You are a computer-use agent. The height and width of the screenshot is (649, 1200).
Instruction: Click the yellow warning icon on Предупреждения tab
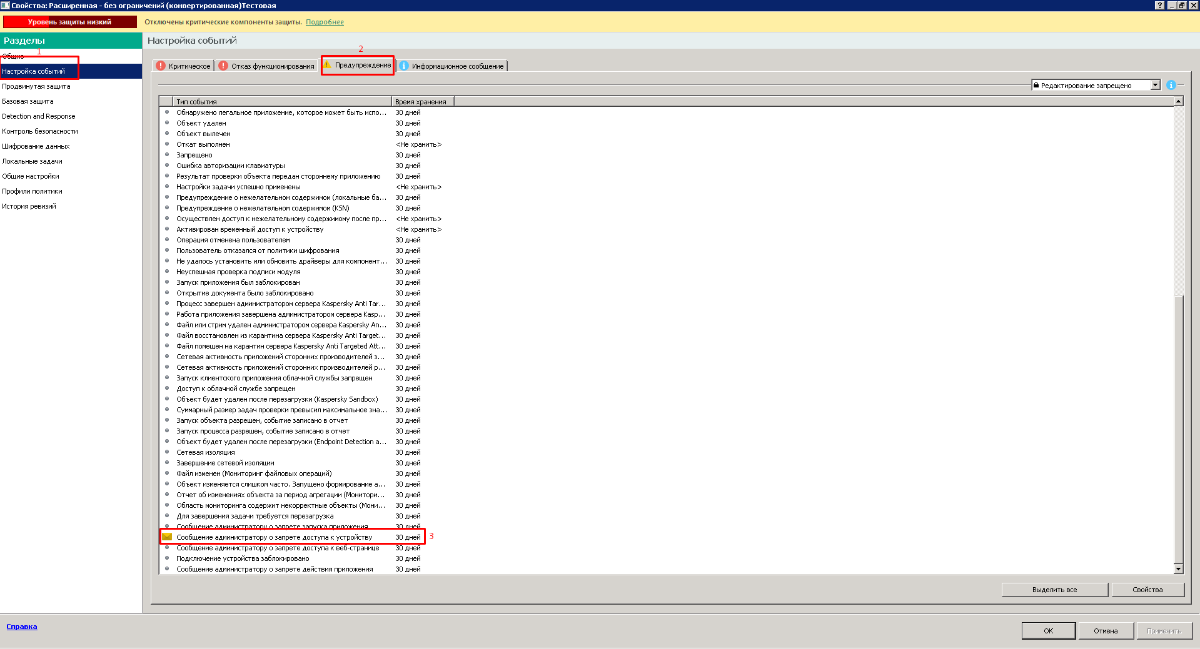tap(328, 65)
